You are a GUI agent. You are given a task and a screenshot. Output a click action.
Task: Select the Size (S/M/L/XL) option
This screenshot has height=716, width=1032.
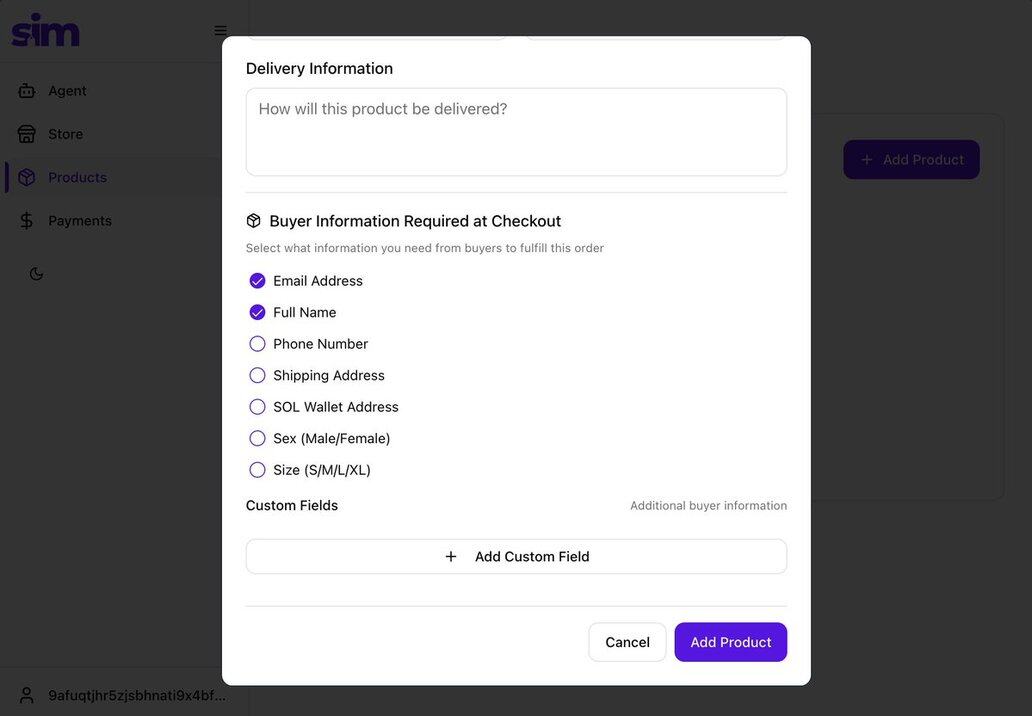point(258,470)
